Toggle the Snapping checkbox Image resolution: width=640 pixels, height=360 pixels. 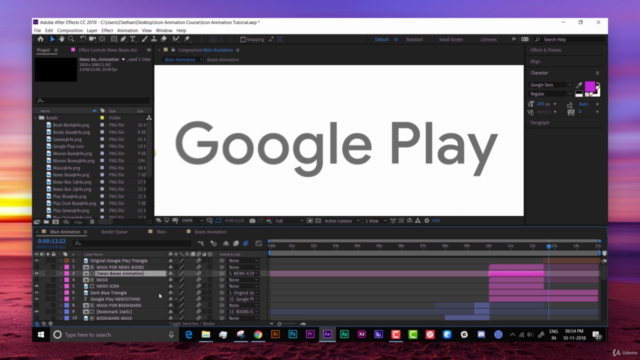(243, 40)
